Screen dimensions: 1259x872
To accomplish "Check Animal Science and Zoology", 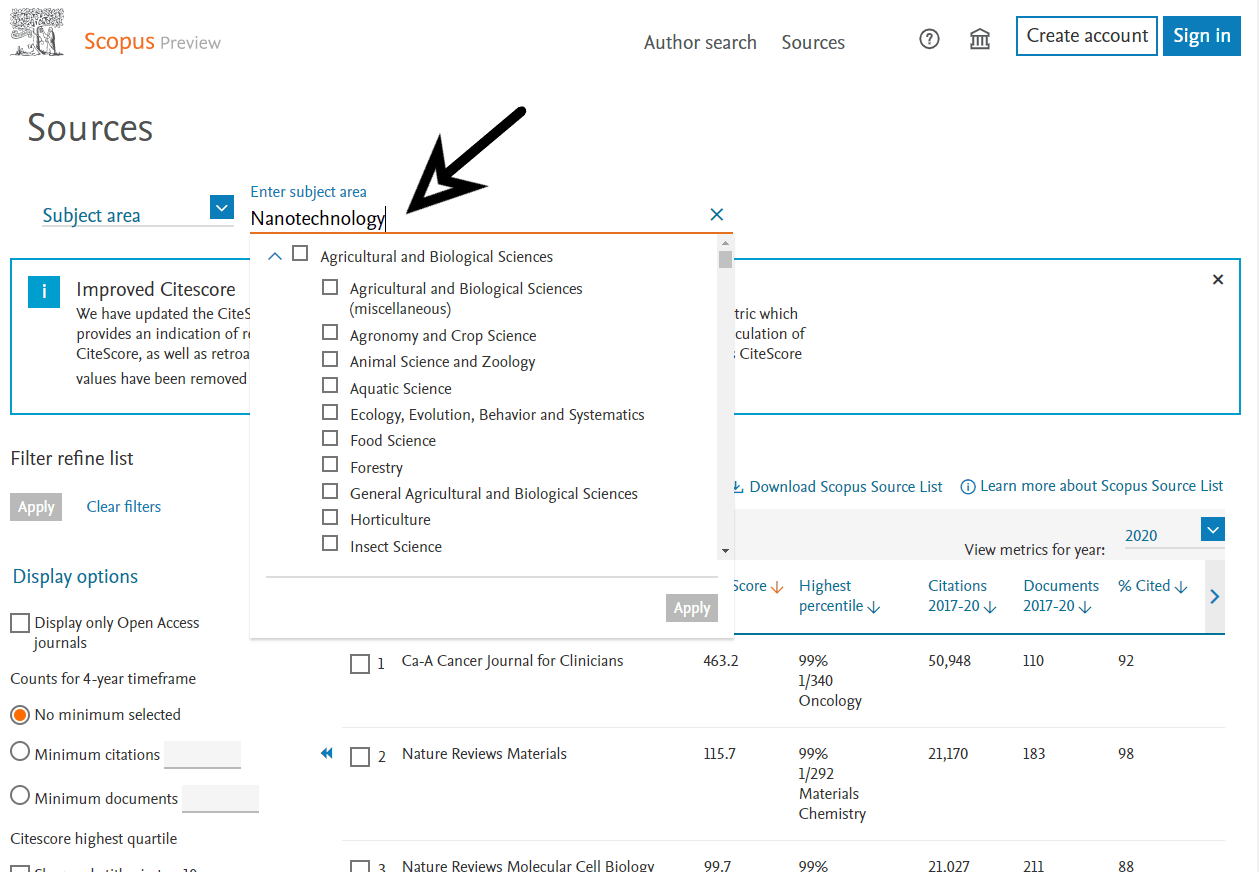I will [x=330, y=359].
